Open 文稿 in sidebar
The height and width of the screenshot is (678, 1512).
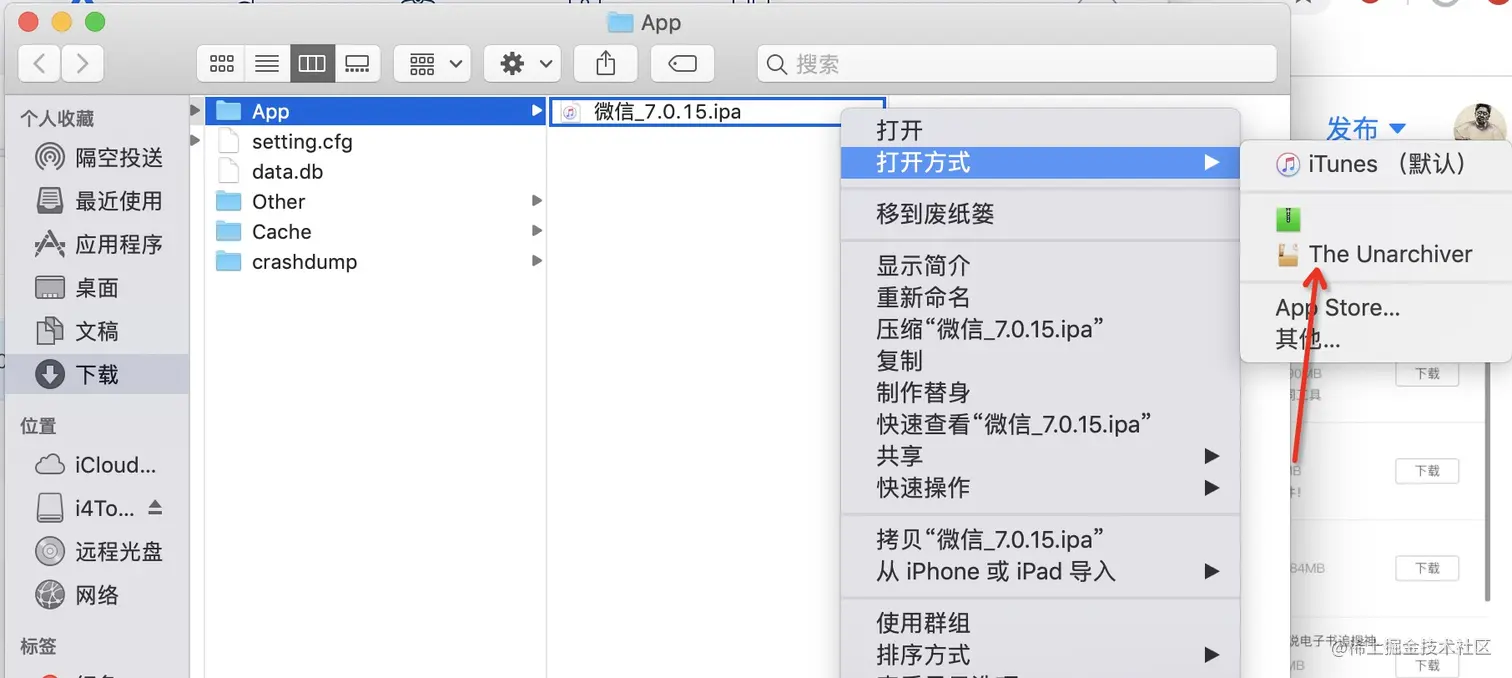pyautogui.click(x=98, y=331)
